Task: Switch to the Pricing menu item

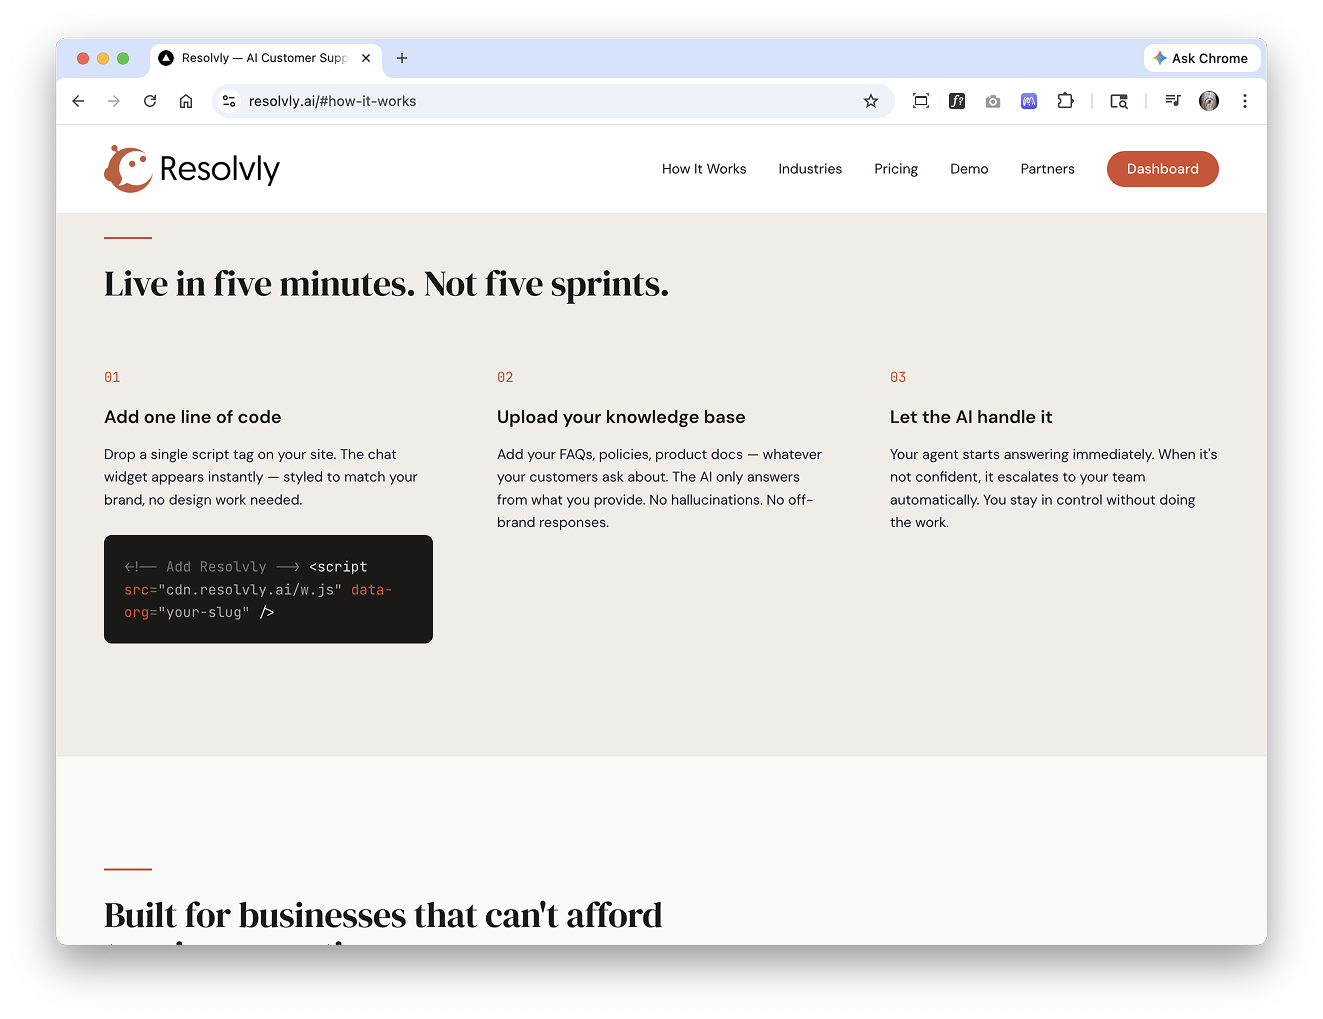Action: pos(895,169)
